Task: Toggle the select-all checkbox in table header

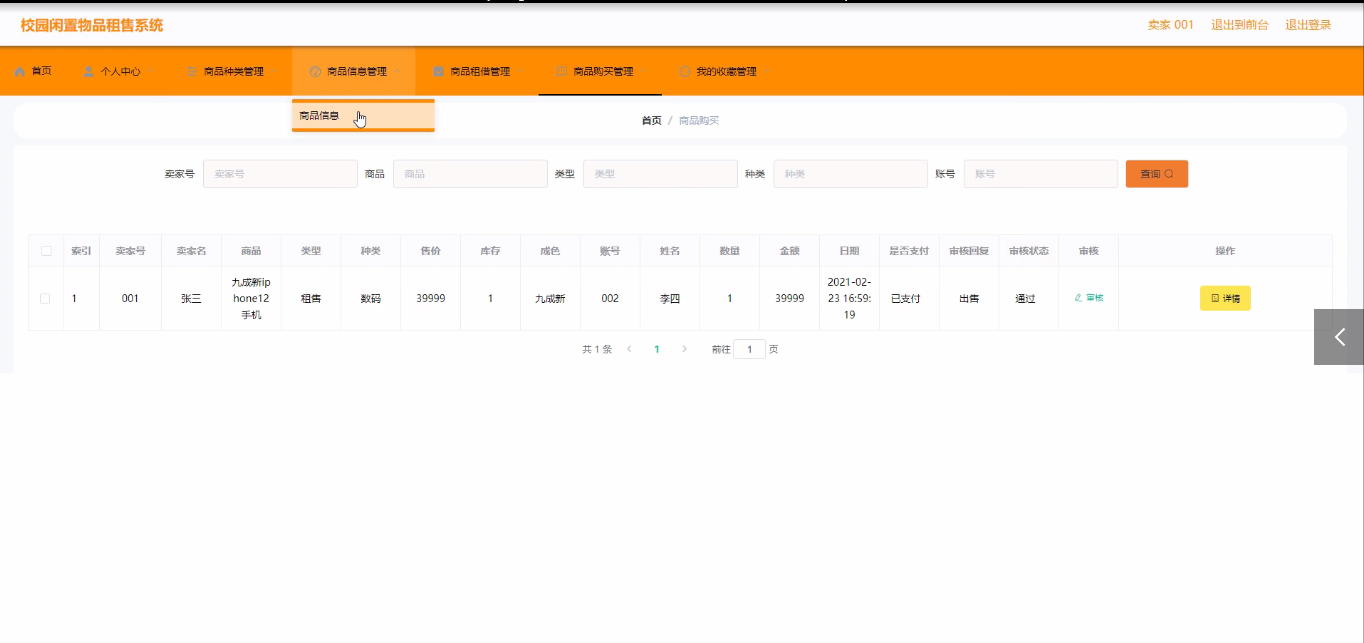Action: coord(46,251)
